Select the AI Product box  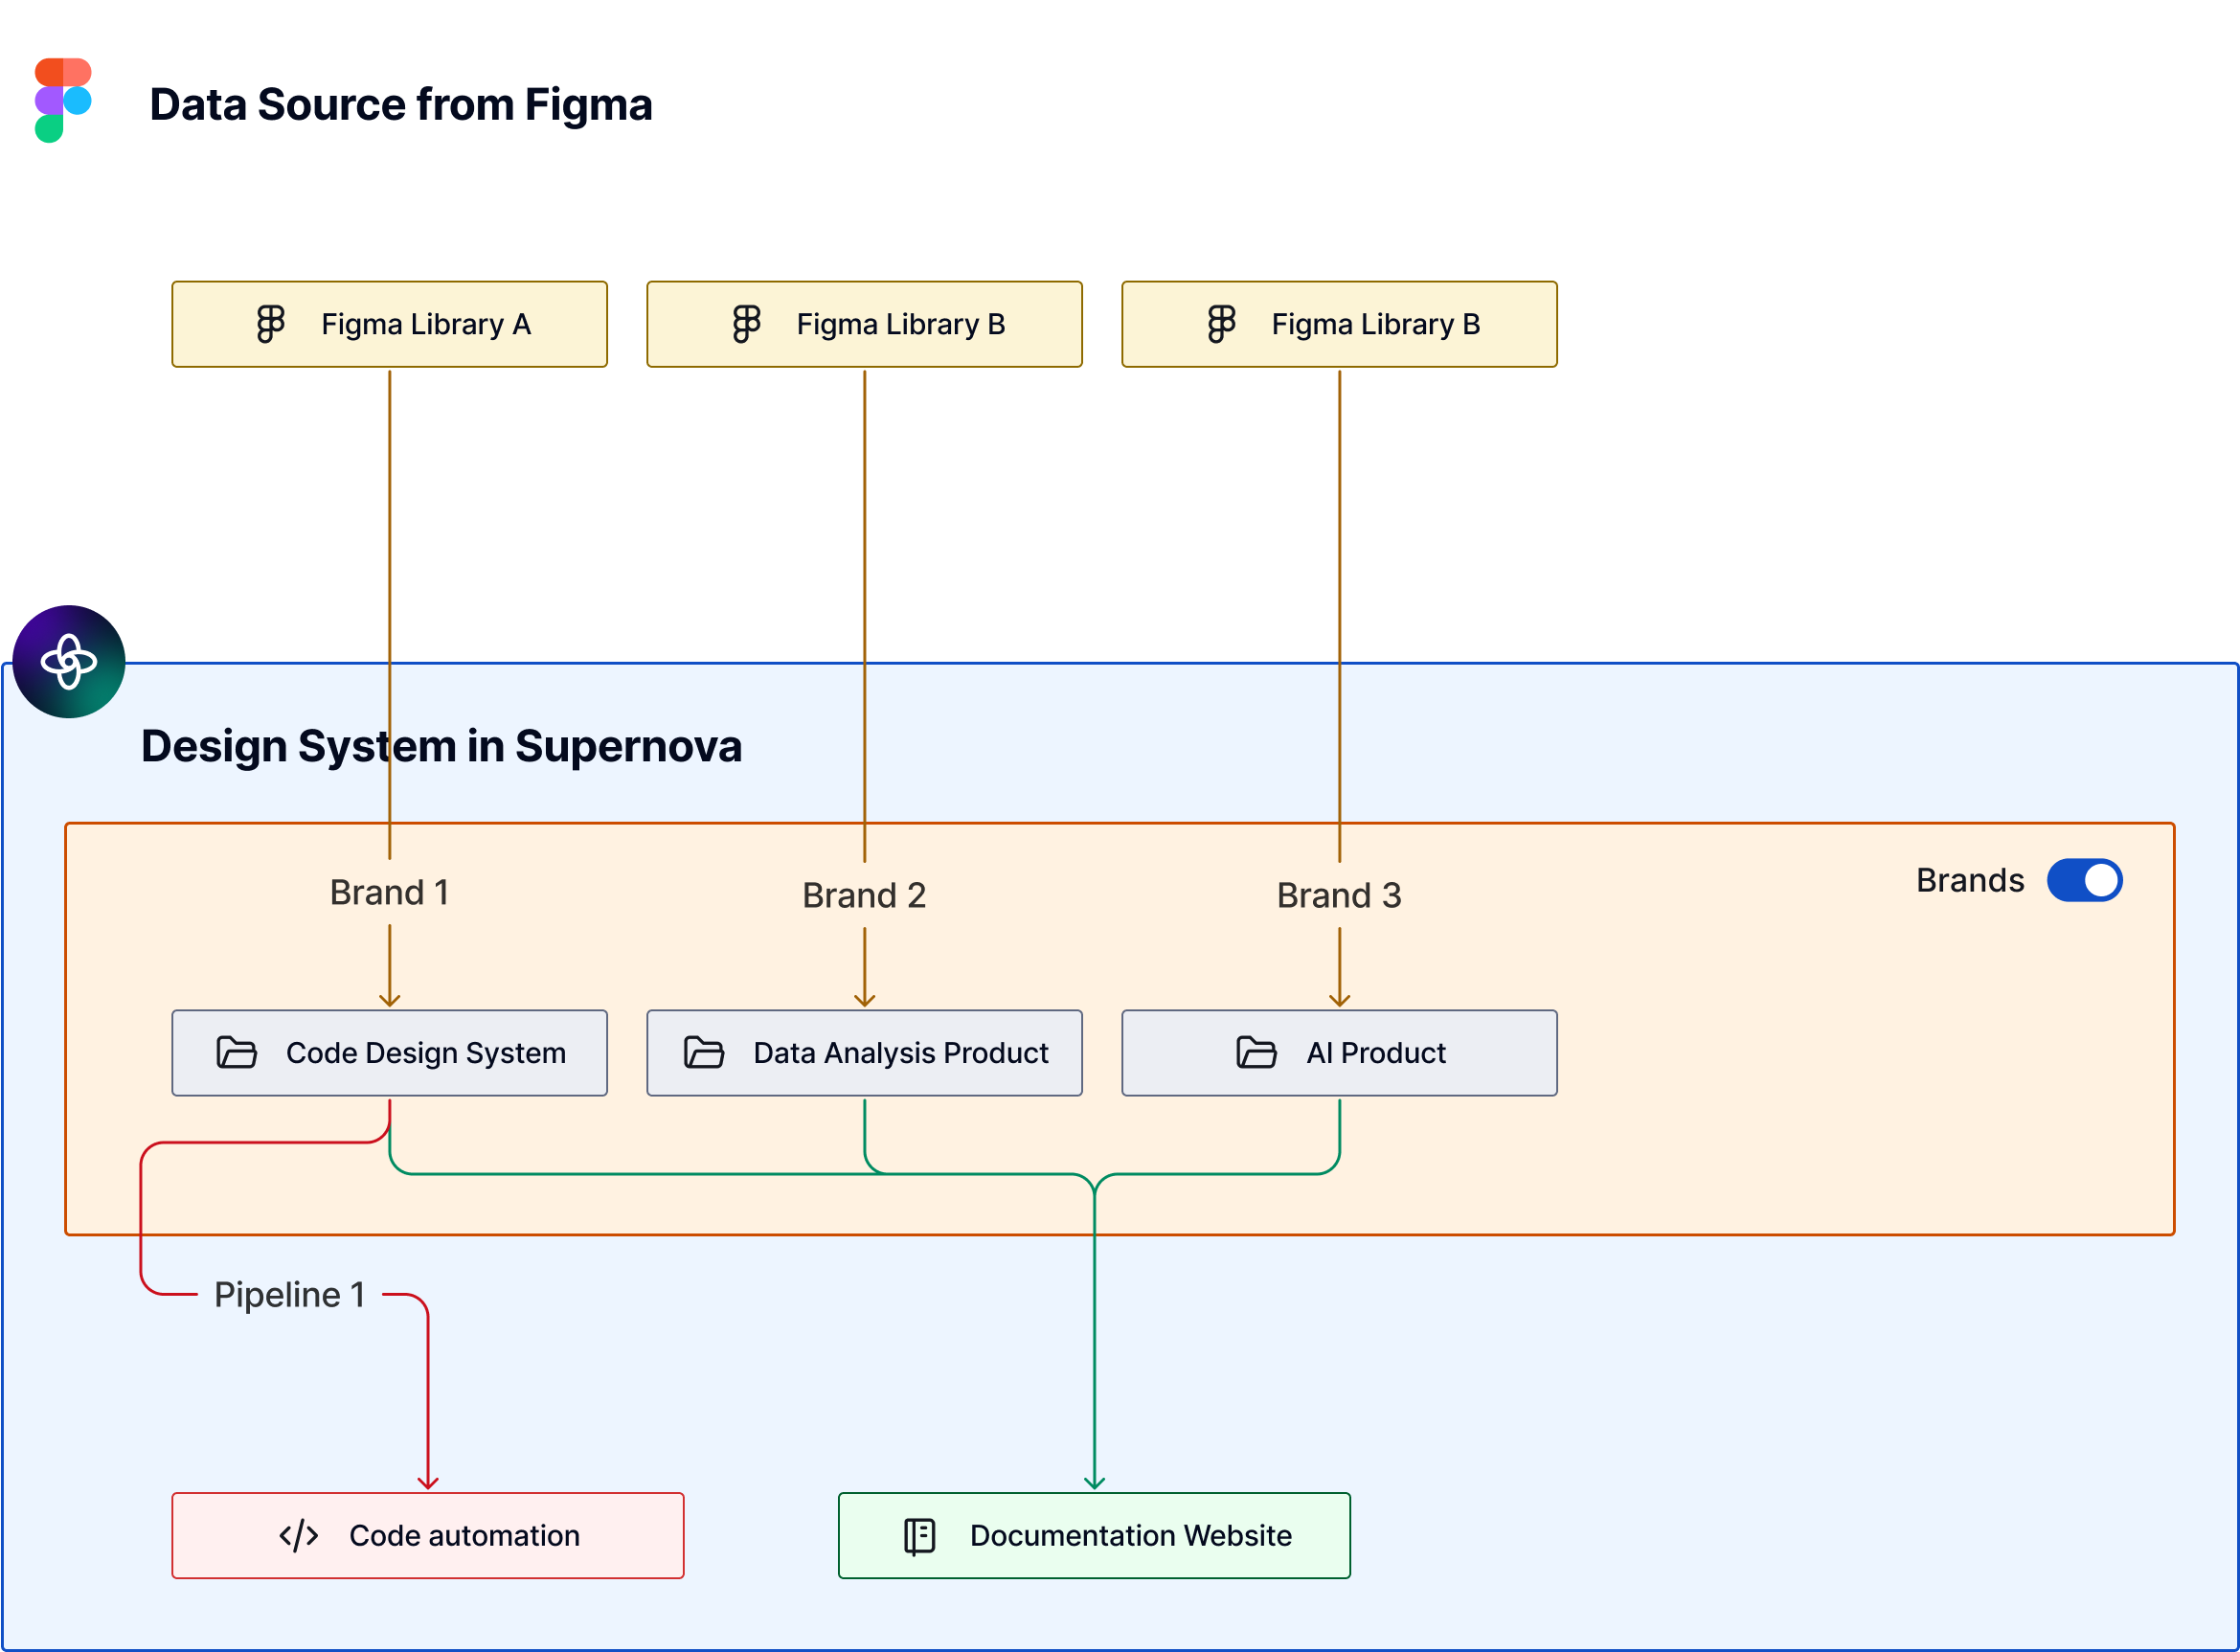pos(1340,1053)
